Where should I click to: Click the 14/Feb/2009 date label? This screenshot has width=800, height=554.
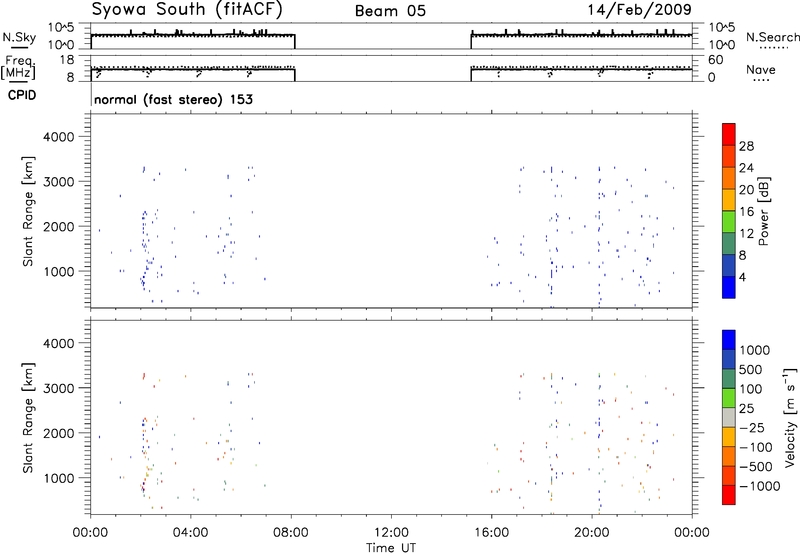tap(639, 10)
